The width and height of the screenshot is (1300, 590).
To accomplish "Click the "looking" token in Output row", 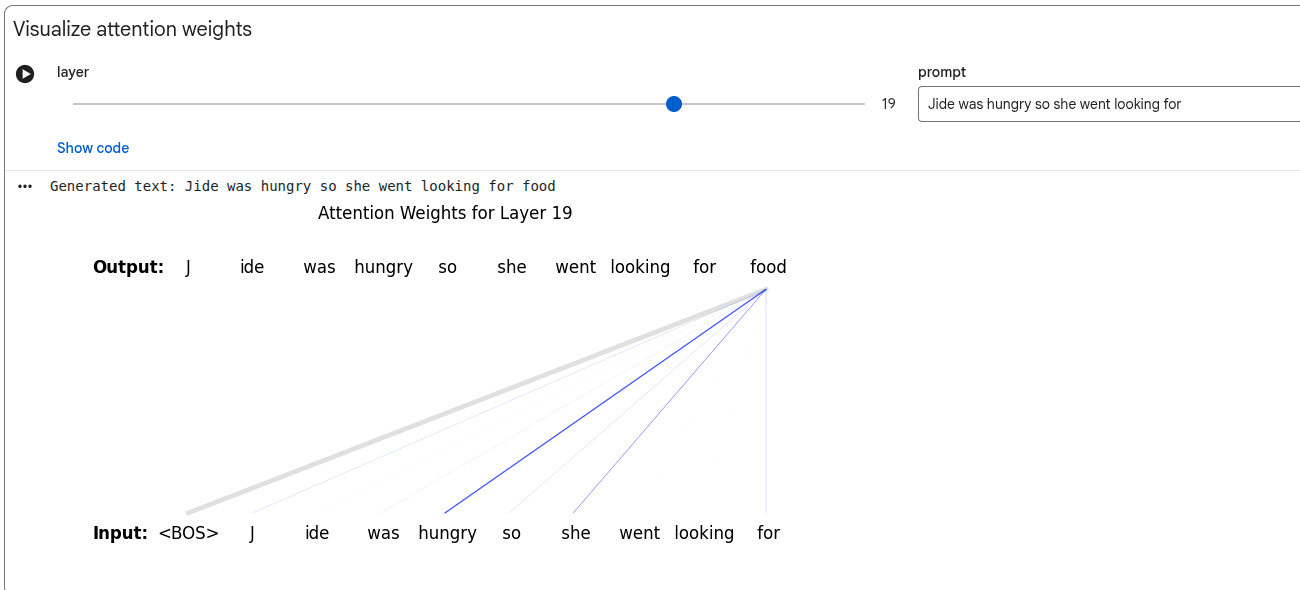I will [640, 267].
